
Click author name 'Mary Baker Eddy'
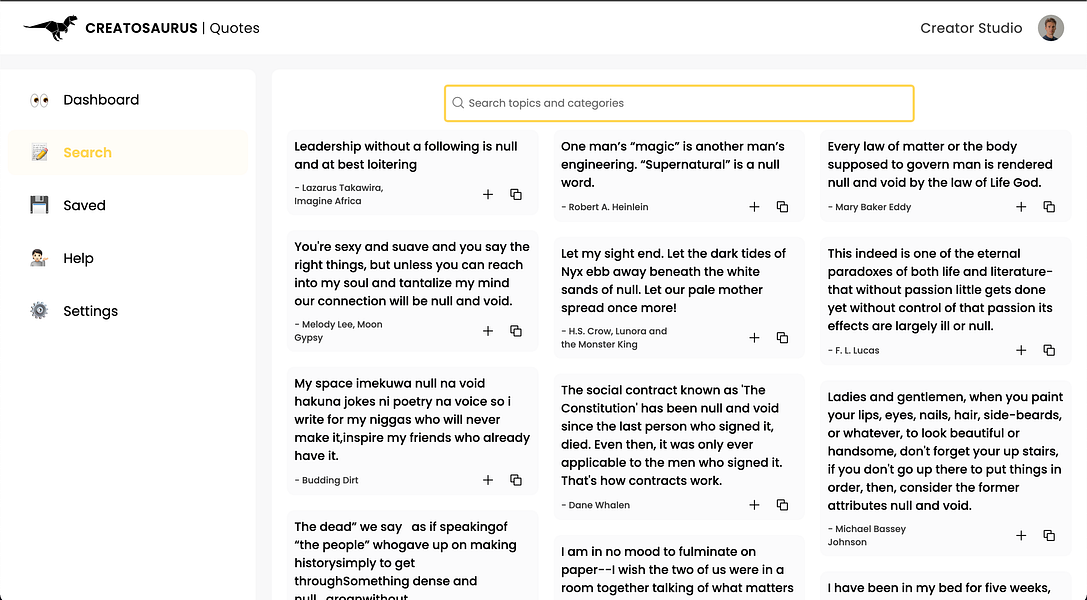click(869, 207)
